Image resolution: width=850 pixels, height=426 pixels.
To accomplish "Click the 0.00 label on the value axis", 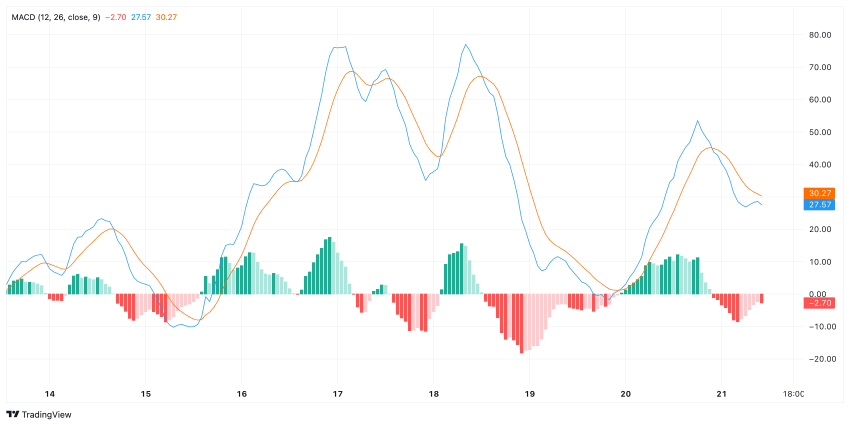I will click(x=822, y=292).
